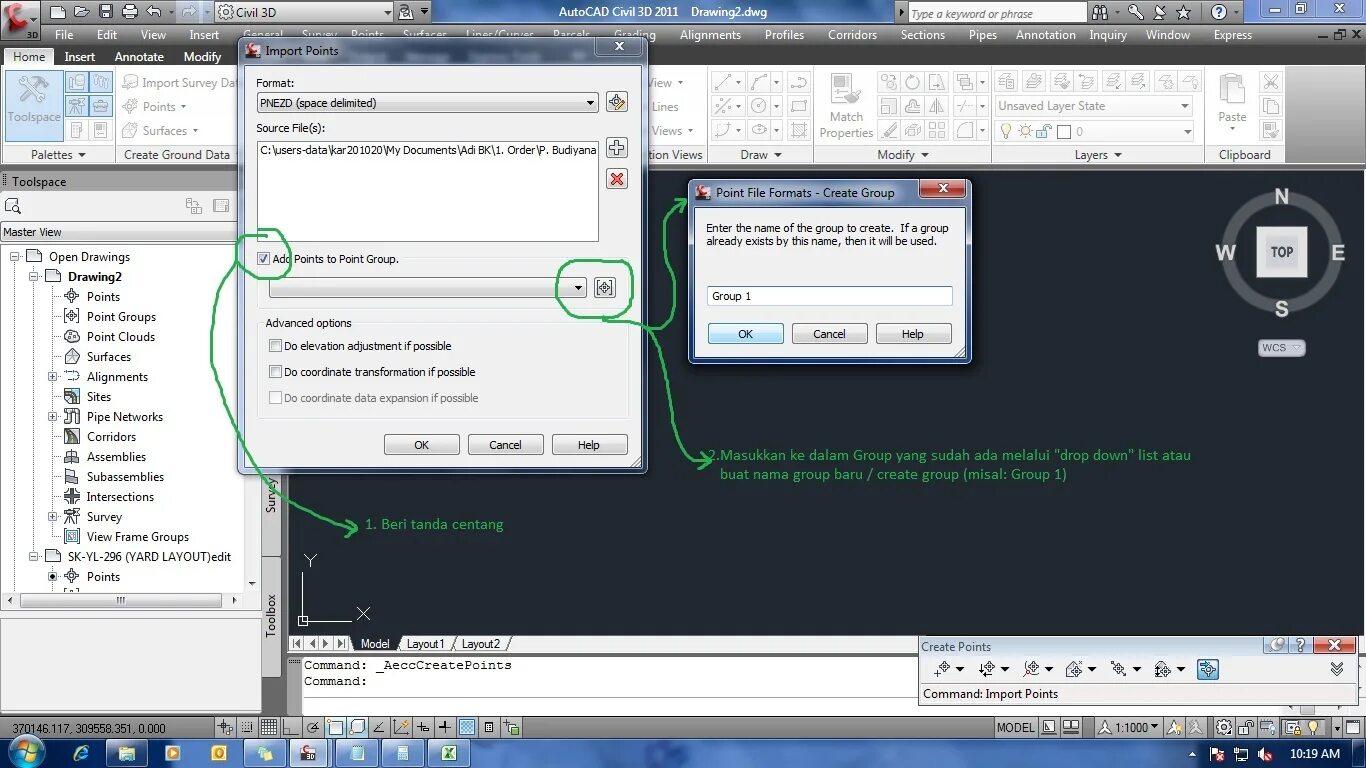Click the Cut scissors icon in Clipboard panel
This screenshot has width=1366, height=768.
coord(1270,82)
